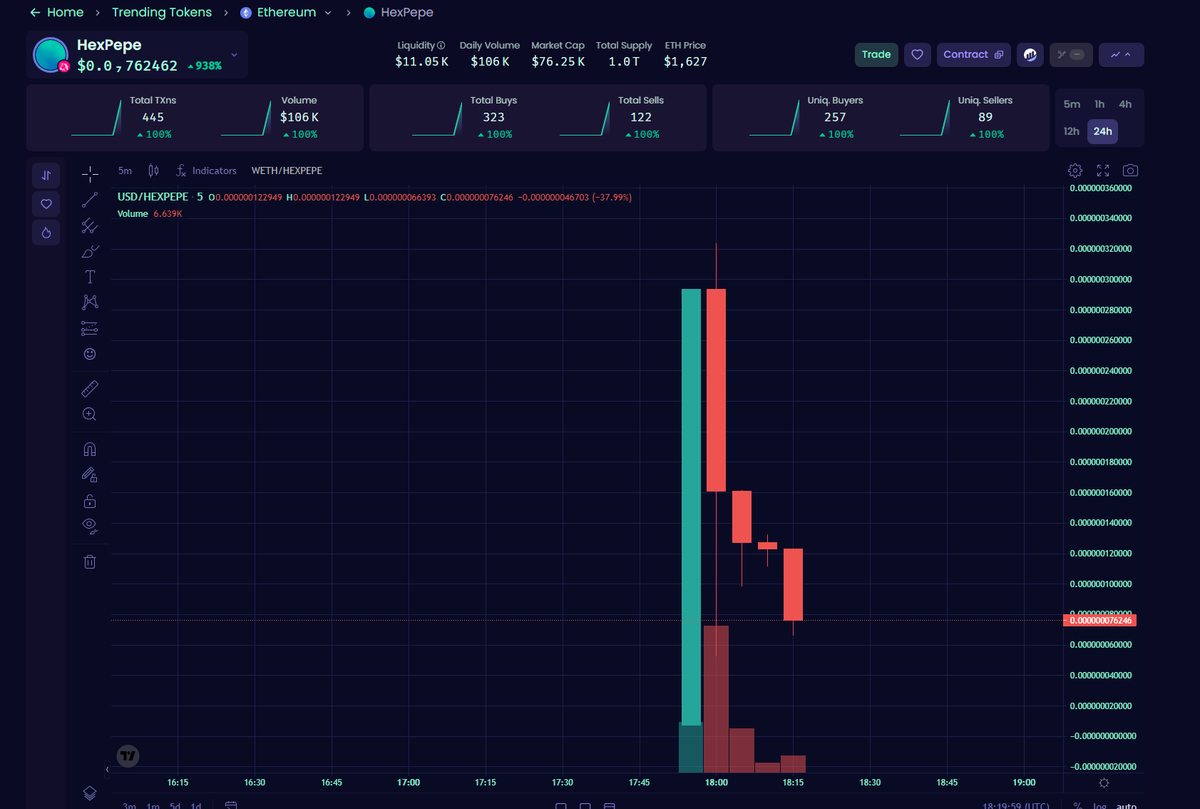Viewport: 1200px width, 809px height.
Task: Select the trend line drawing tool
Action: 90,200
